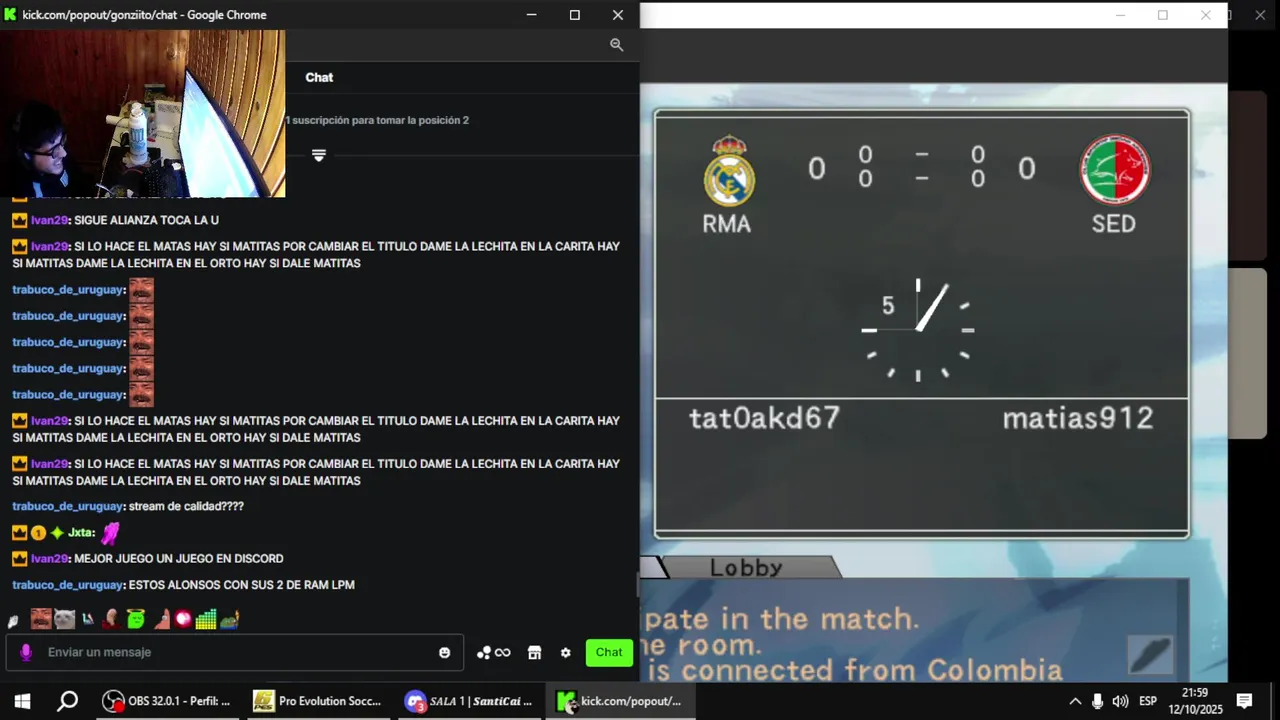Click the webcam video thumbnail
Viewport: 1280px width, 720px height.
[x=142, y=113]
